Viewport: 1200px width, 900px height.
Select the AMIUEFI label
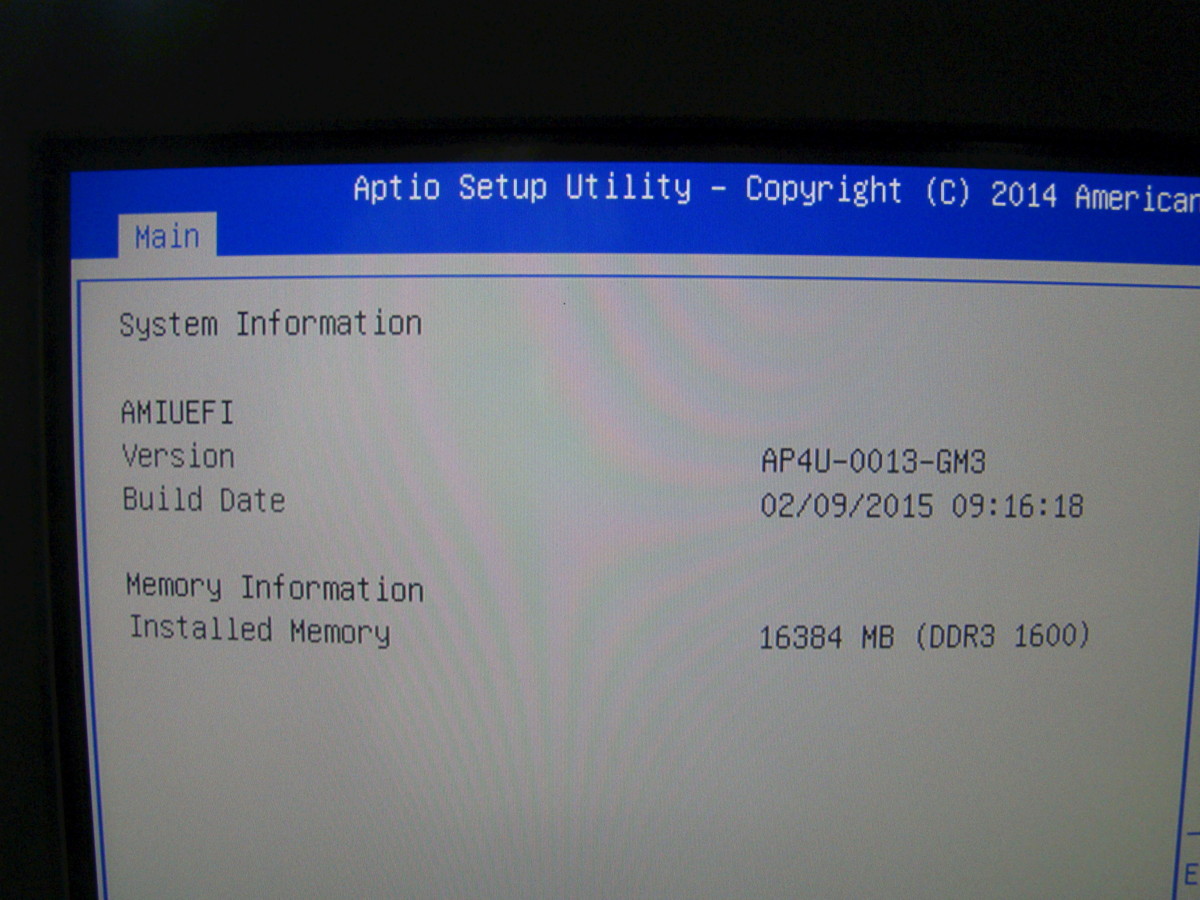tap(177, 412)
